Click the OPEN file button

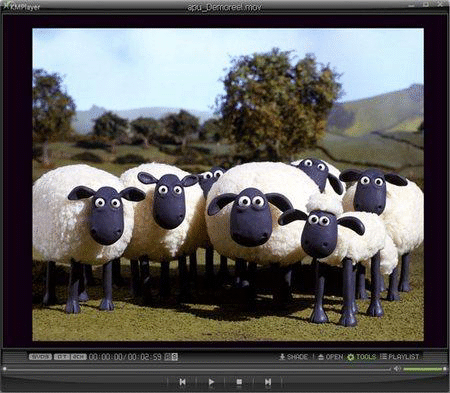pyautogui.click(x=330, y=357)
